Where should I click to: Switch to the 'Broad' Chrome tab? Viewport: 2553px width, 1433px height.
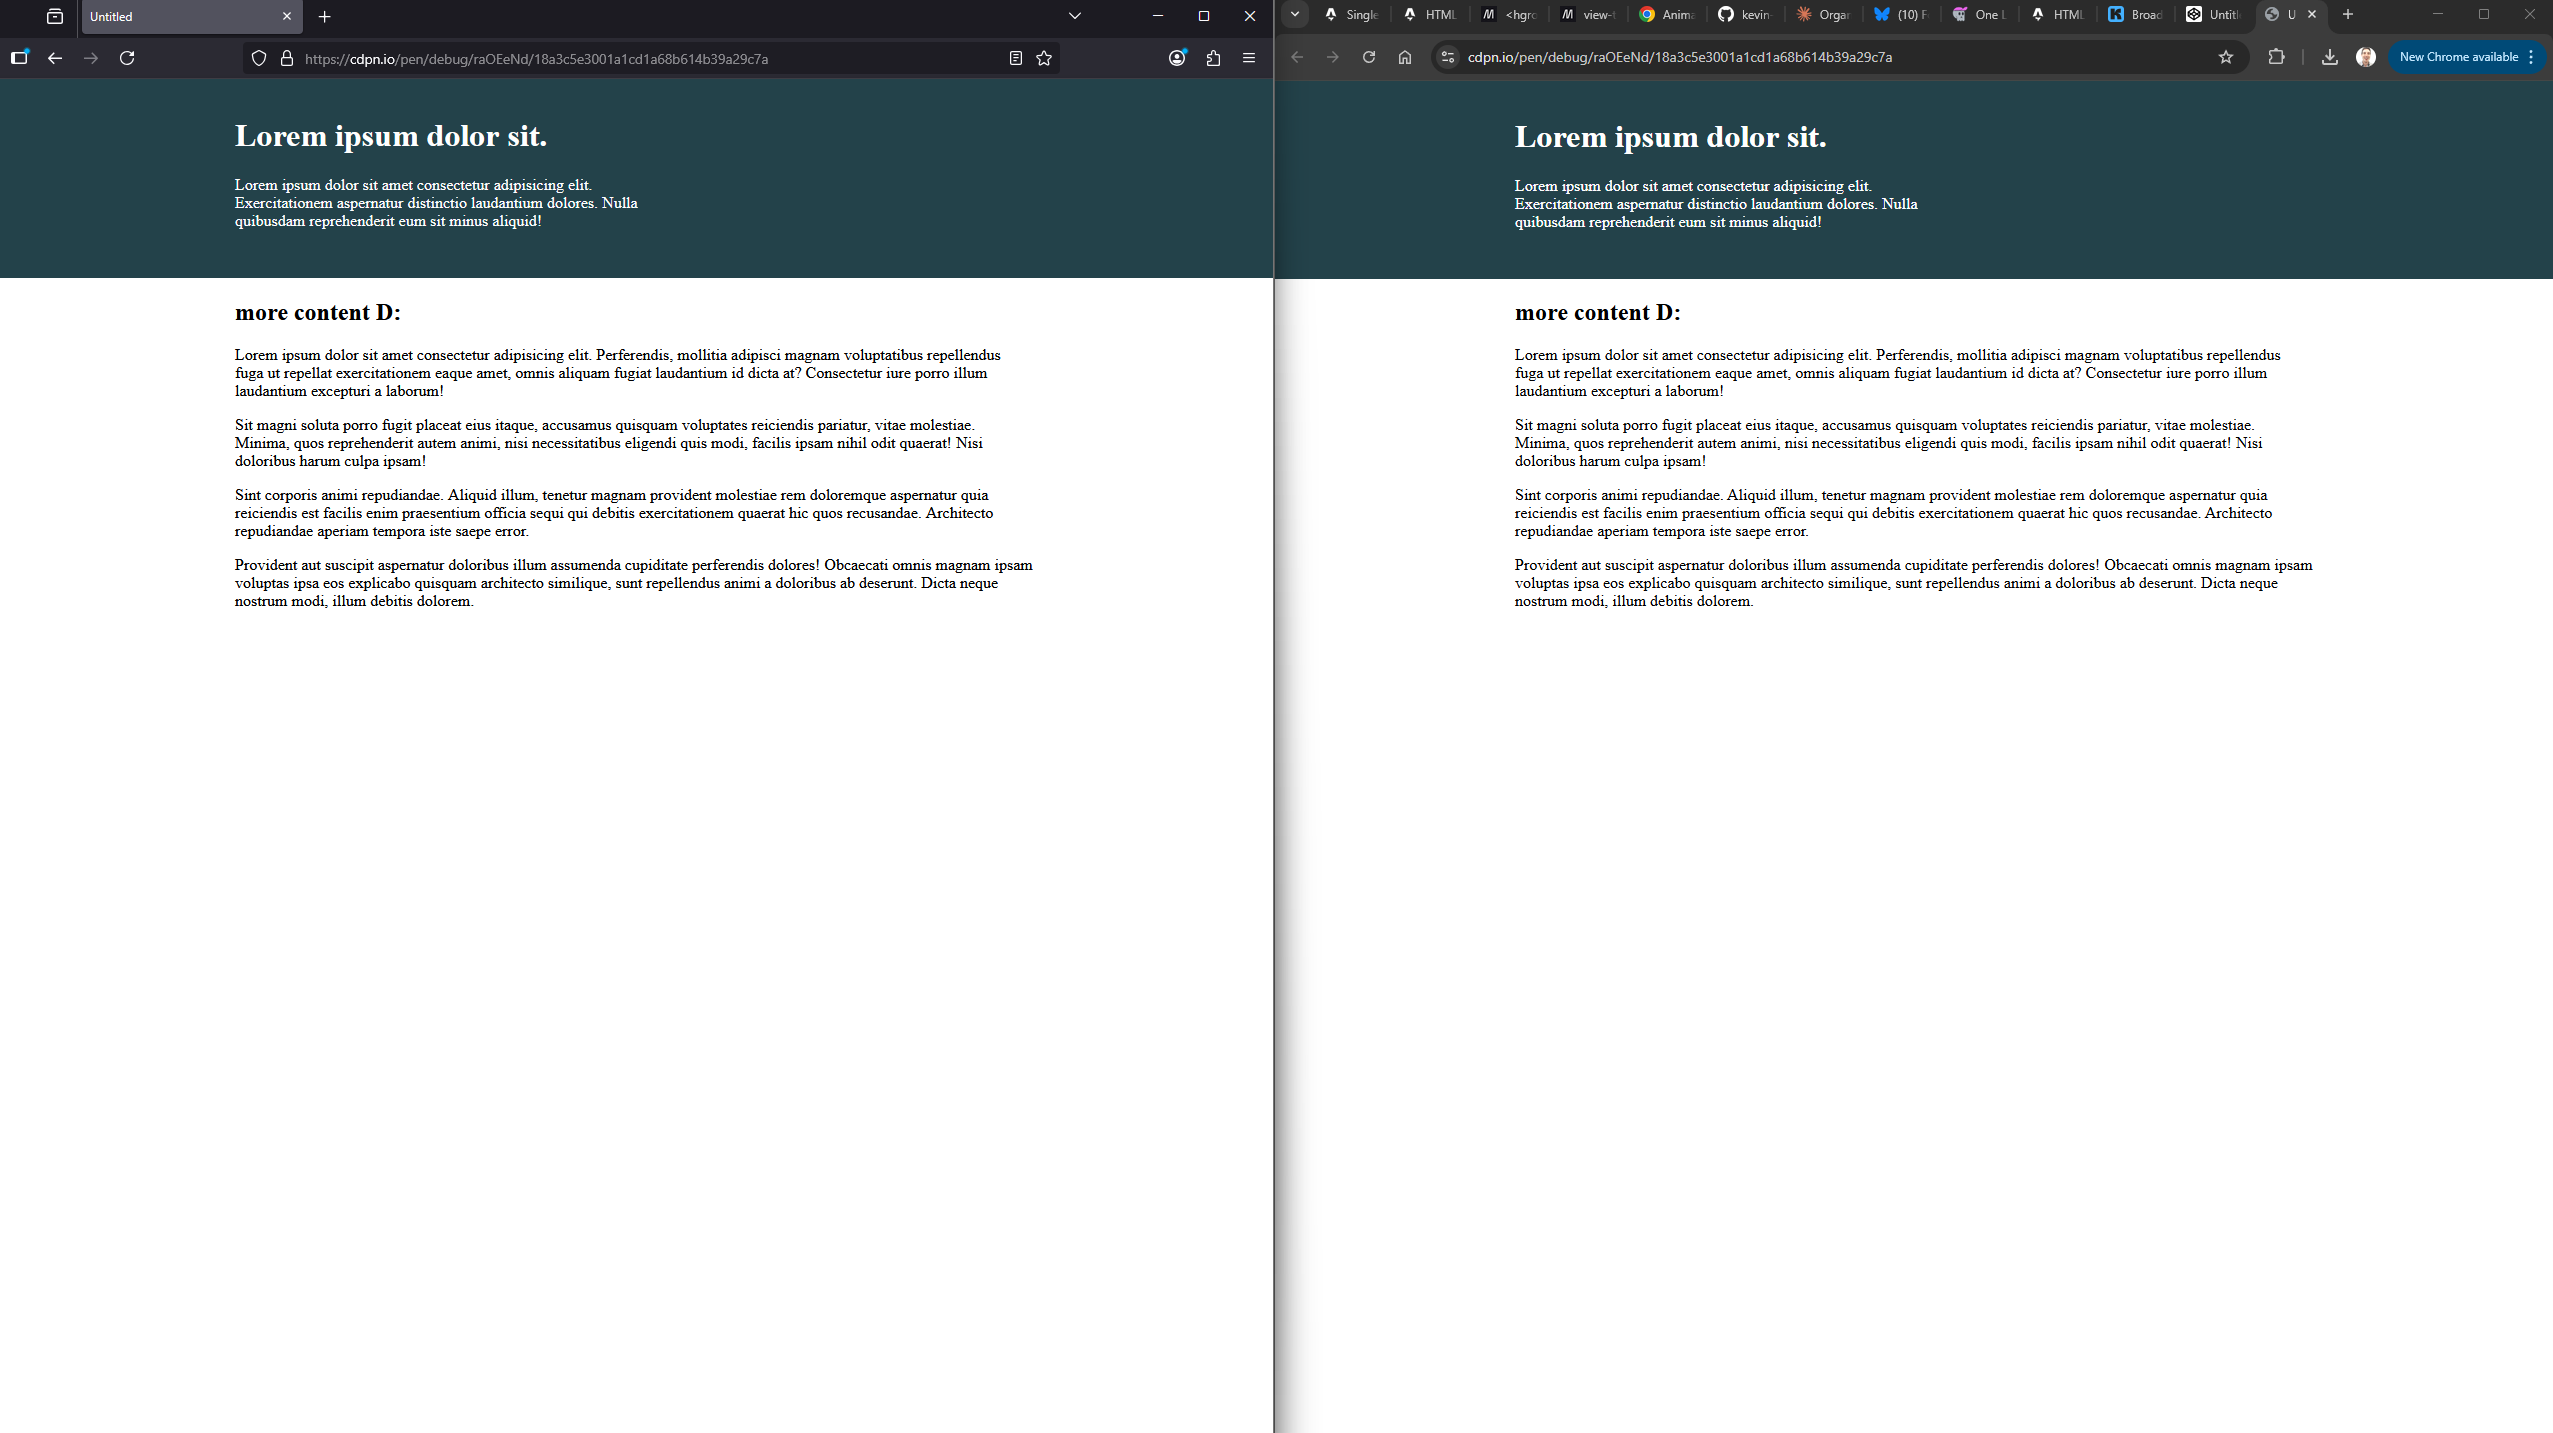tap(2136, 14)
